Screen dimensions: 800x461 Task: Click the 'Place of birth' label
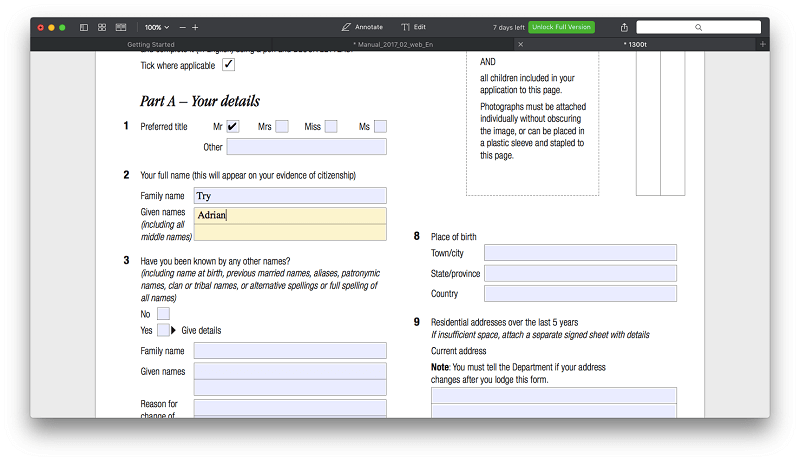(454, 237)
